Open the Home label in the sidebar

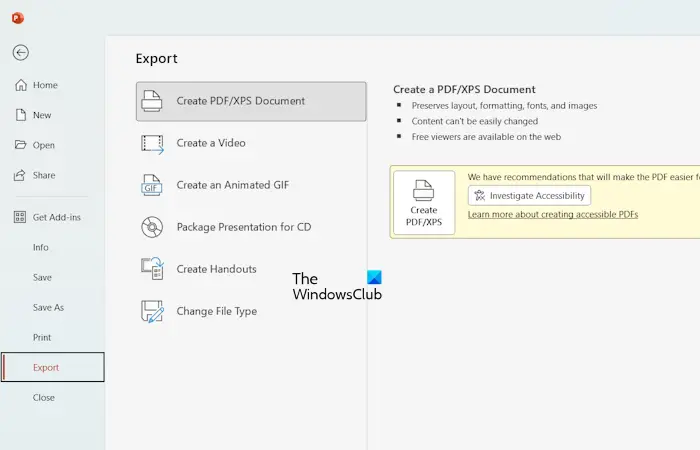[x=45, y=85]
